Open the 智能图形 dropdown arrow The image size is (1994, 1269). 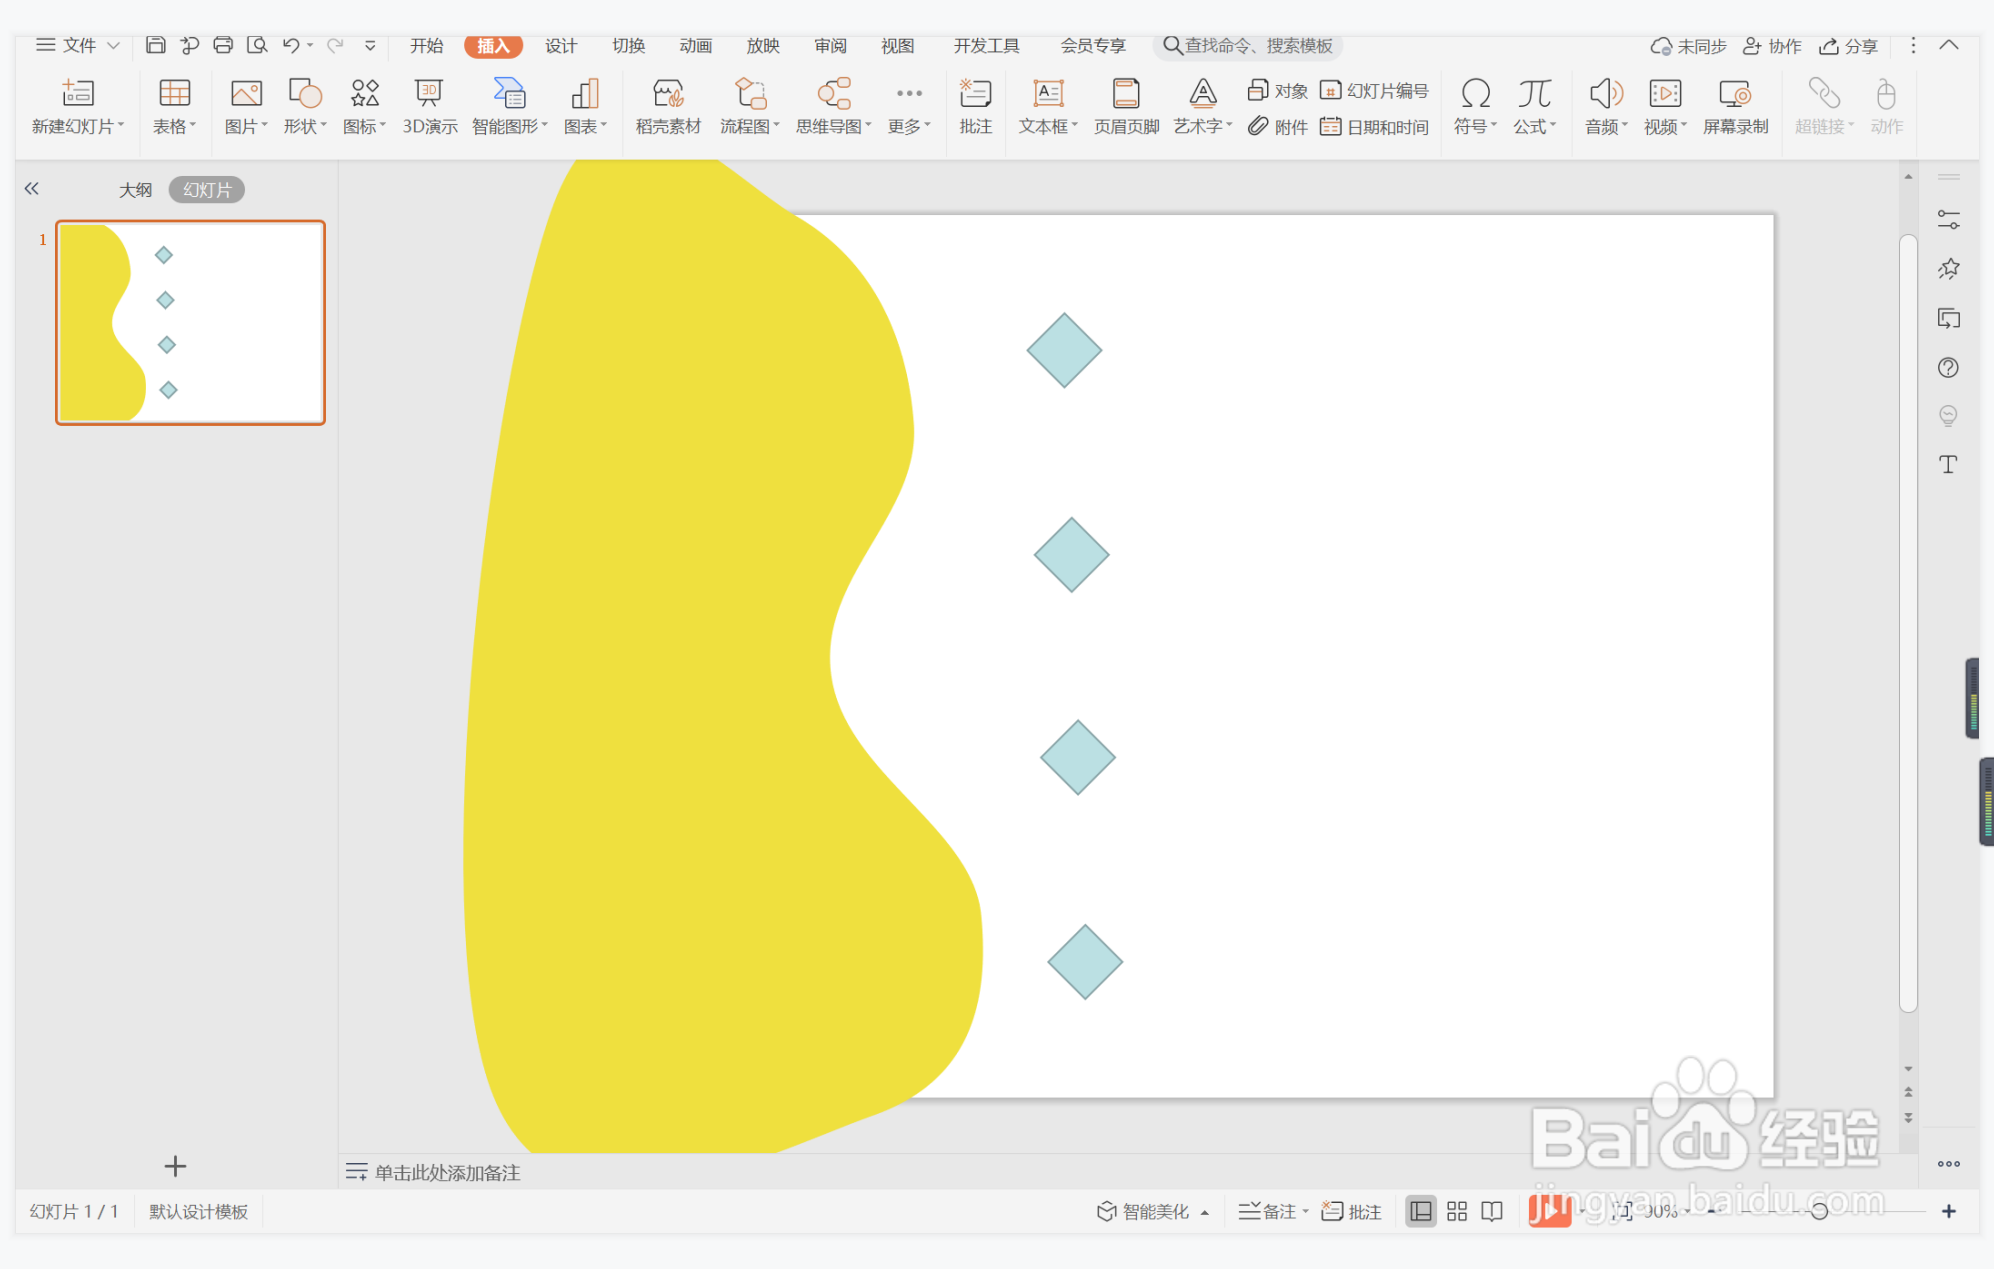point(545,126)
